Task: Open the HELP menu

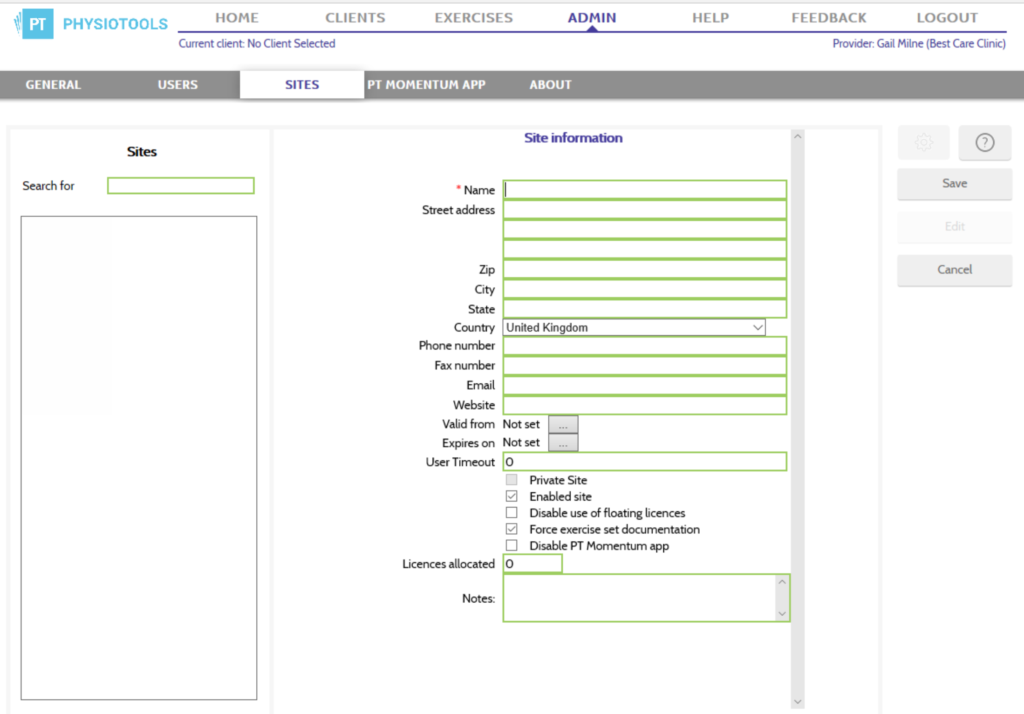Action: 711,18
